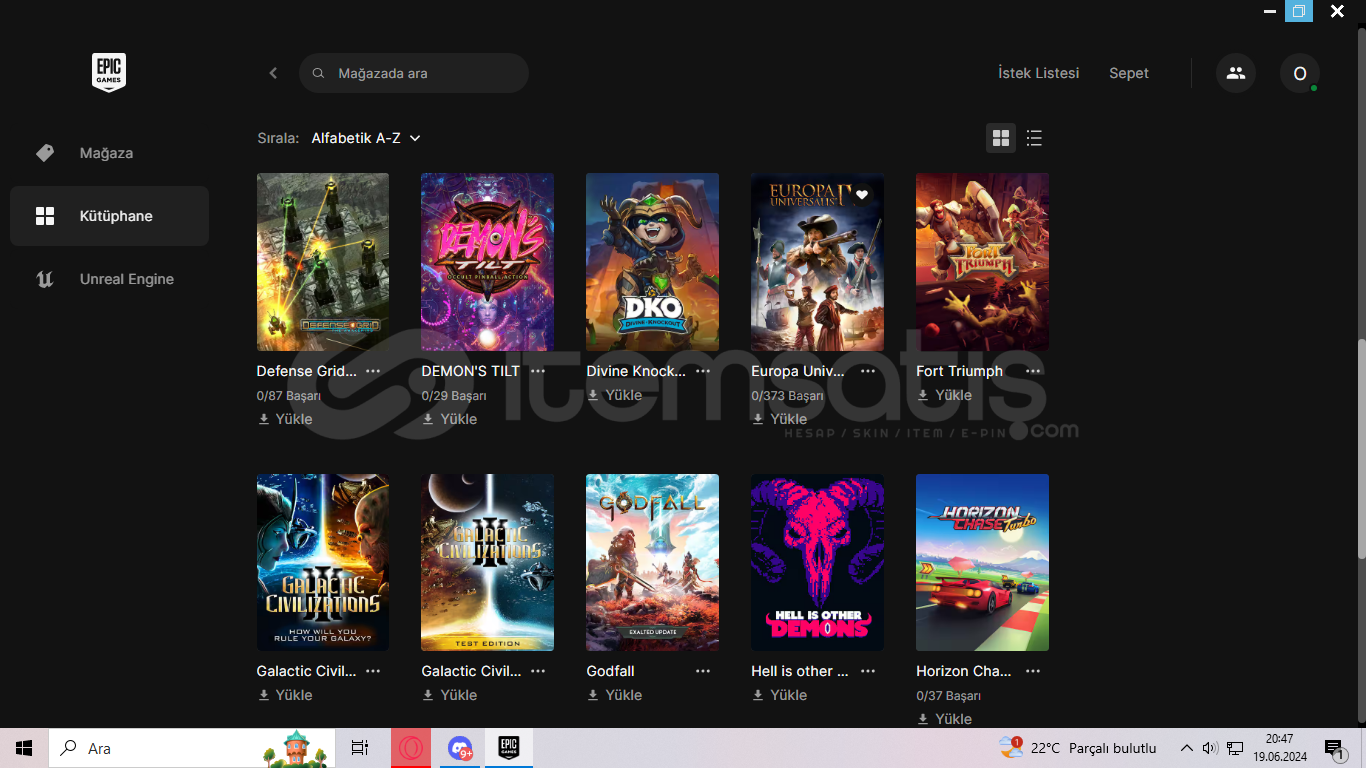Show hidden system tray icons

1187,748
